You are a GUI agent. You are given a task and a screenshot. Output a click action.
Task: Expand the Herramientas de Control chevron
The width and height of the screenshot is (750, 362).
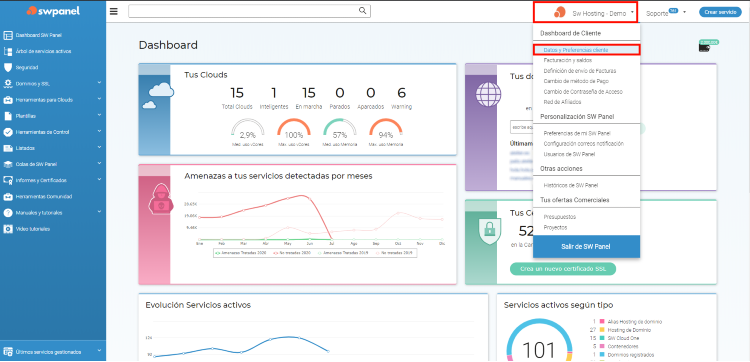(x=99, y=131)
